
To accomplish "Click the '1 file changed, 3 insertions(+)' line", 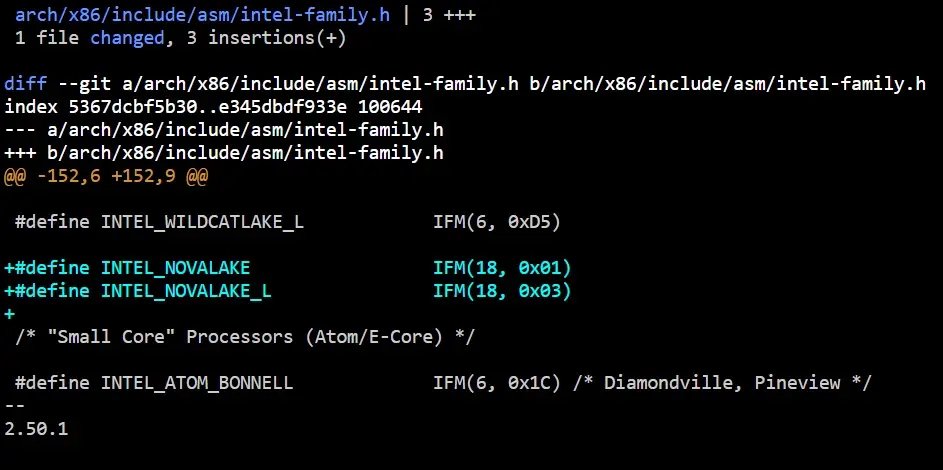I will click(180, 38).
